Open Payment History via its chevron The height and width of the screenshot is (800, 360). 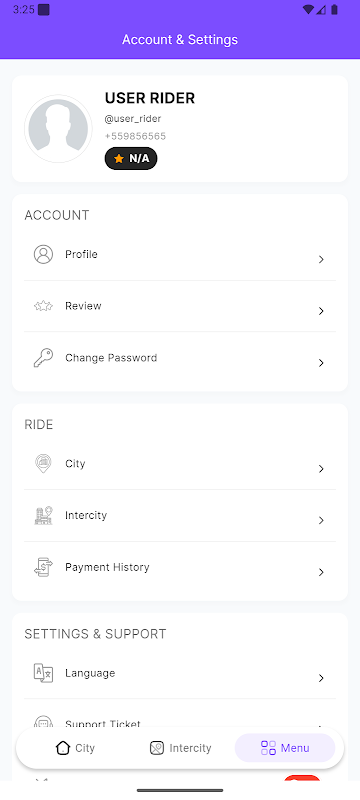pyautogui.click(x=321, y=572)
